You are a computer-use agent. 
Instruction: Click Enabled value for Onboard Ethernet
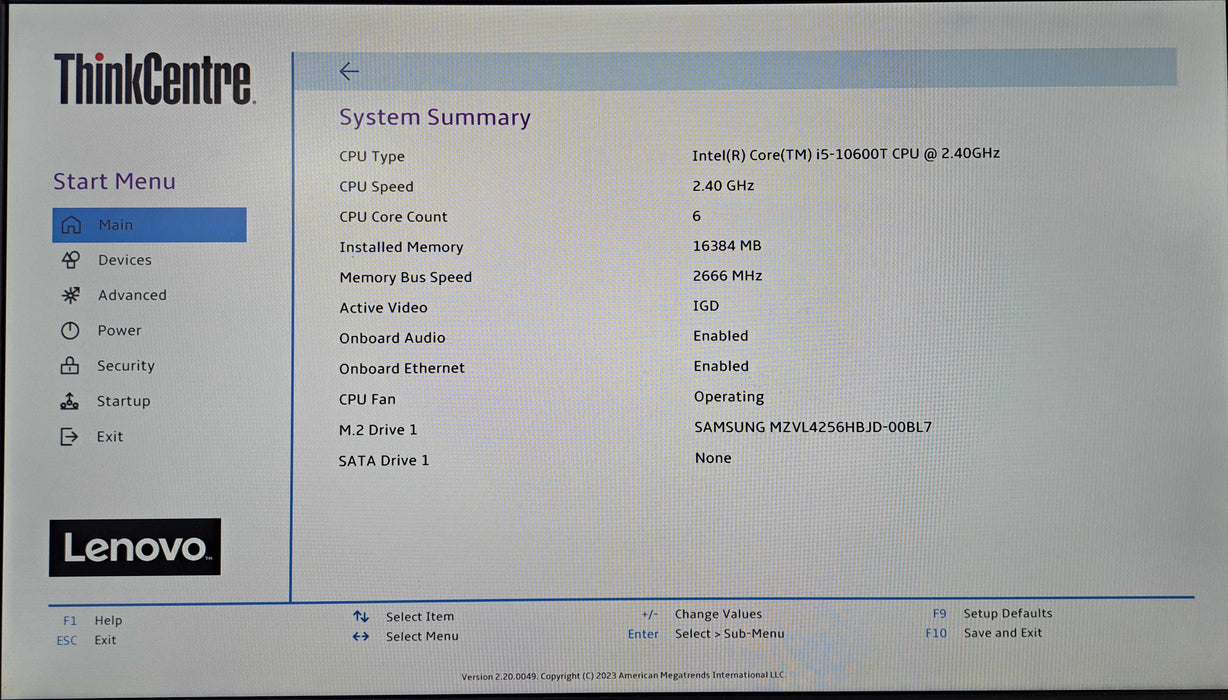click(x=721, y=366)
